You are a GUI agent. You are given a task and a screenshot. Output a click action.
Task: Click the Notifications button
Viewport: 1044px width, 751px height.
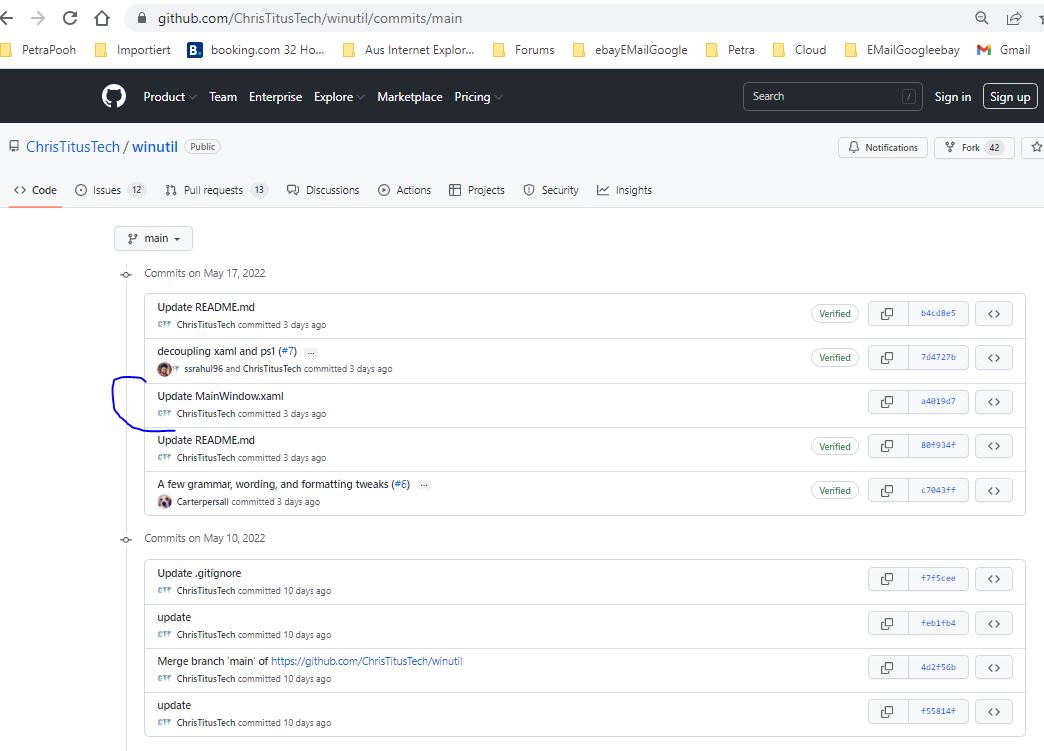(883, 147)
